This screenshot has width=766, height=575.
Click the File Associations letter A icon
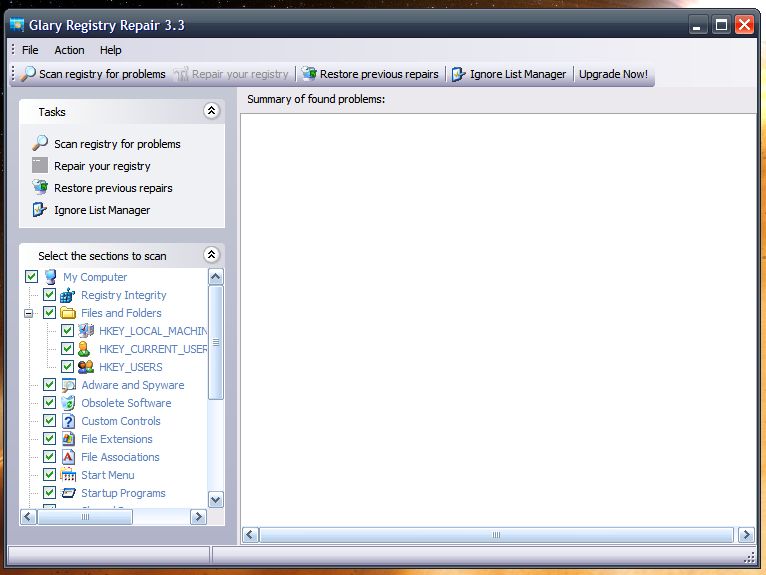pos(68,457)
